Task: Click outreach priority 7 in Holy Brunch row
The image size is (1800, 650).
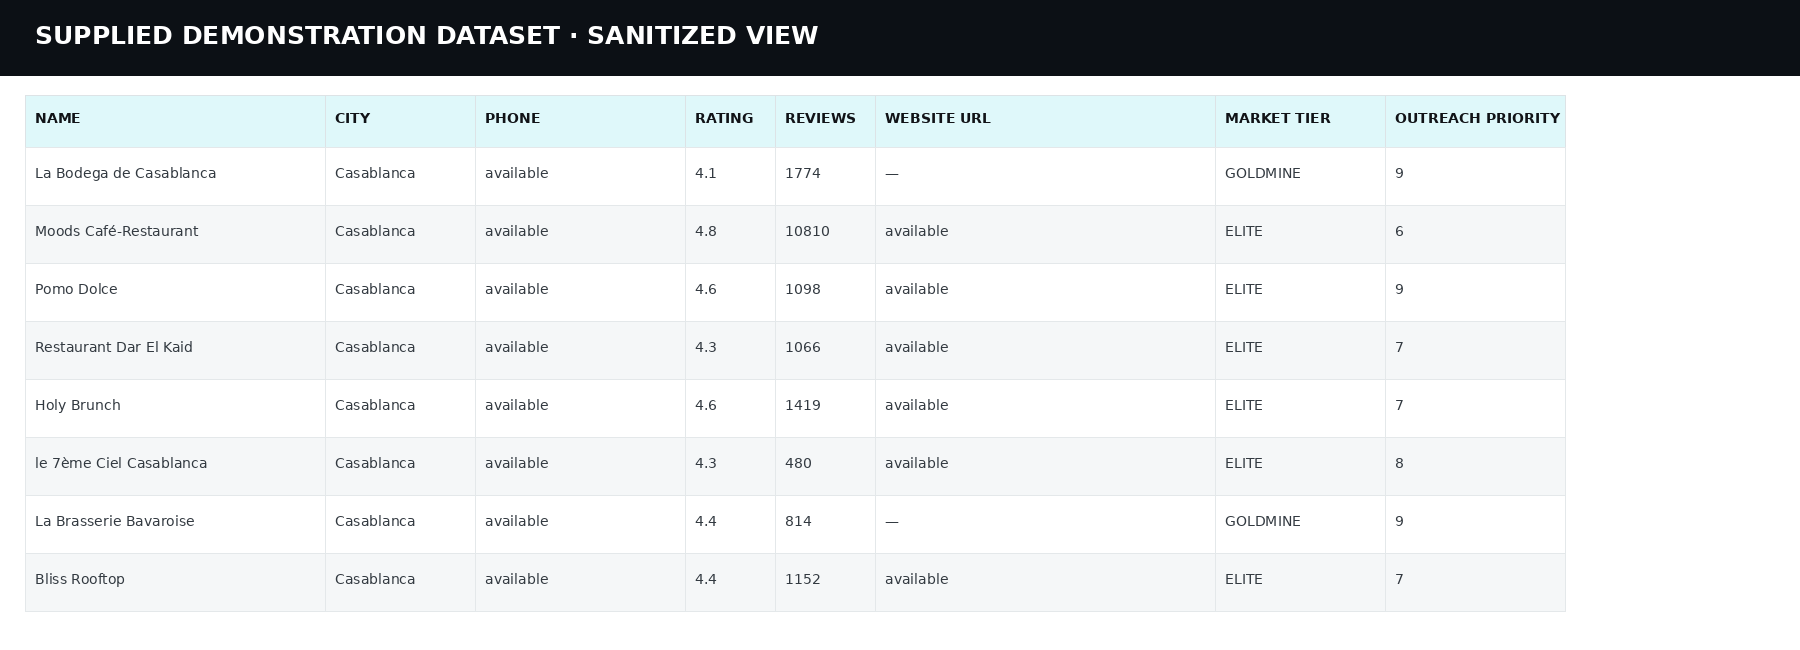Action: pyautogui.click(x=1399, y=405)
